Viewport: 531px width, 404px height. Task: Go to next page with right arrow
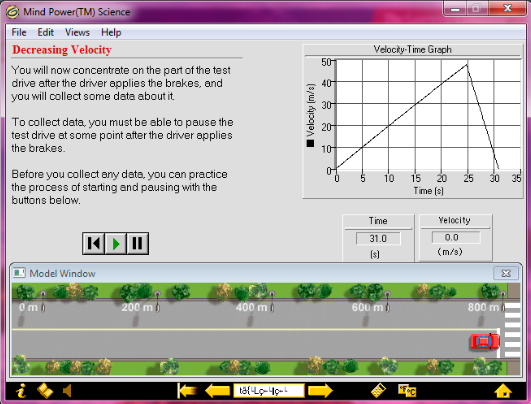click(320, 391)
